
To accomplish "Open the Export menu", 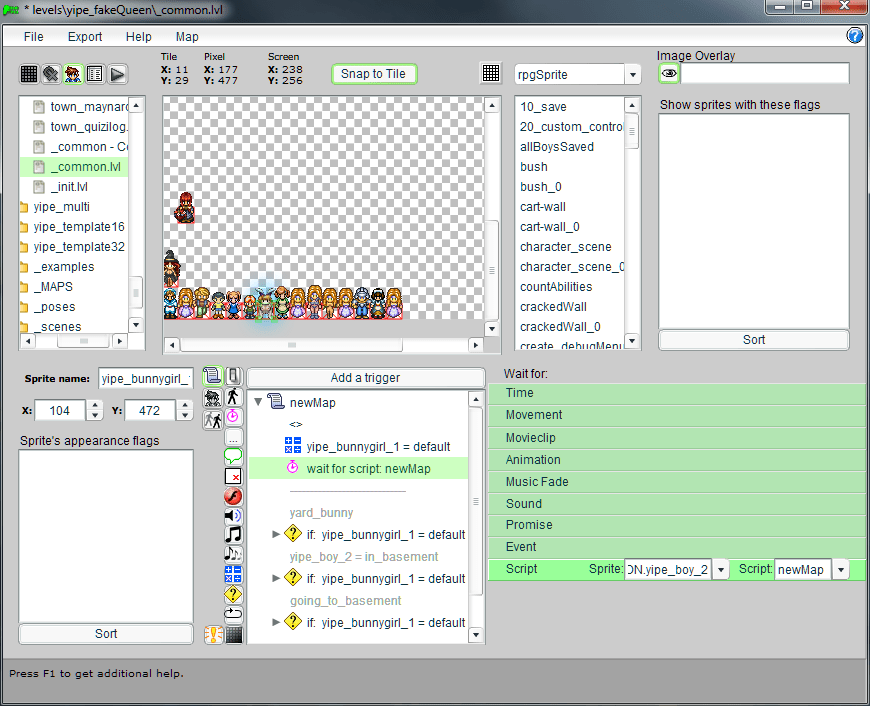I will coord(85,37).
